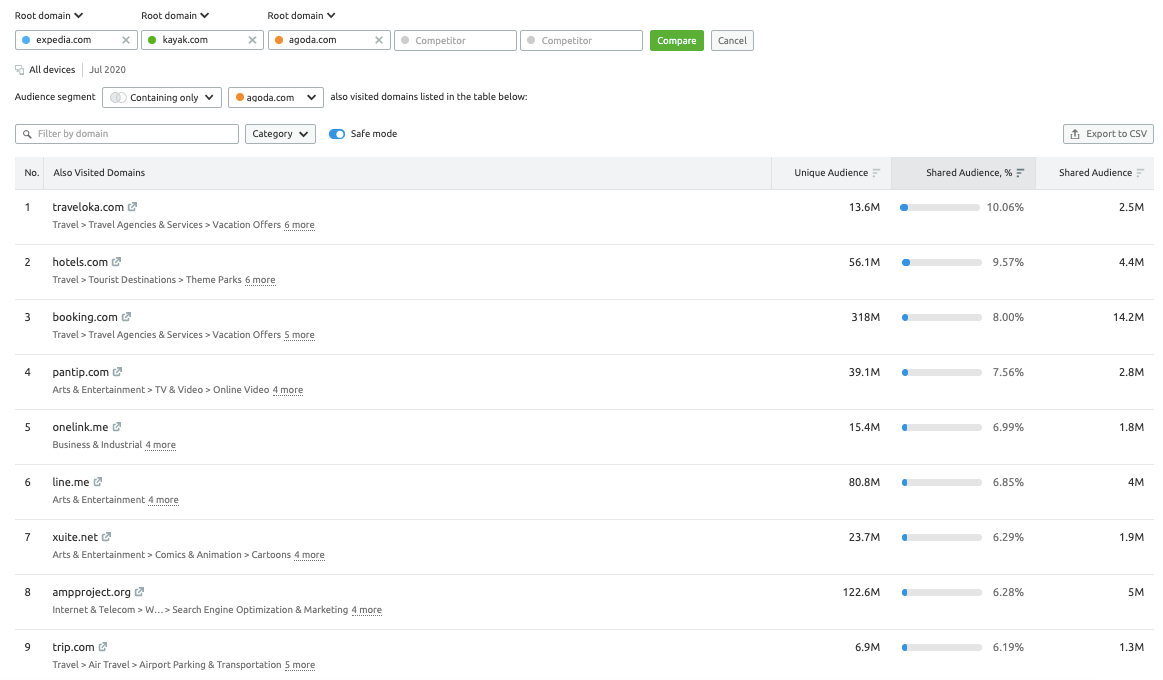Image resolution: width=1163 pixels, height=680 pixels.
Task: Click the Filter by domain search field
Action: (x=127, y=134)
